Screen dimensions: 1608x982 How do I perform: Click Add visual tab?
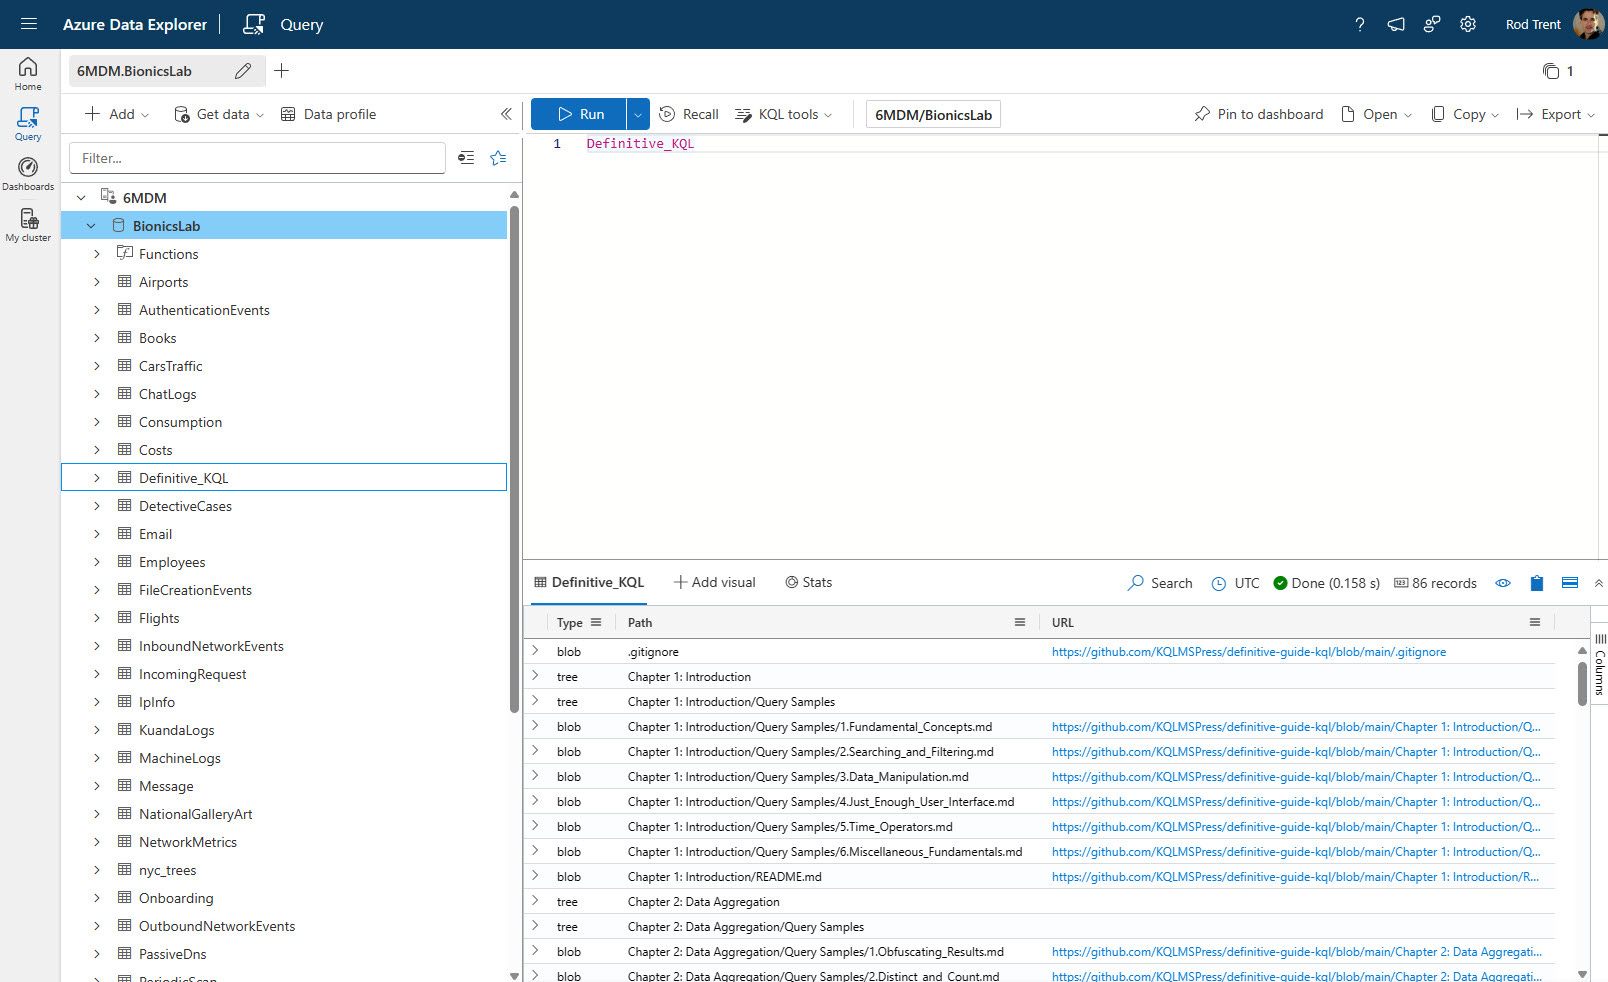(x=715, y=583)
